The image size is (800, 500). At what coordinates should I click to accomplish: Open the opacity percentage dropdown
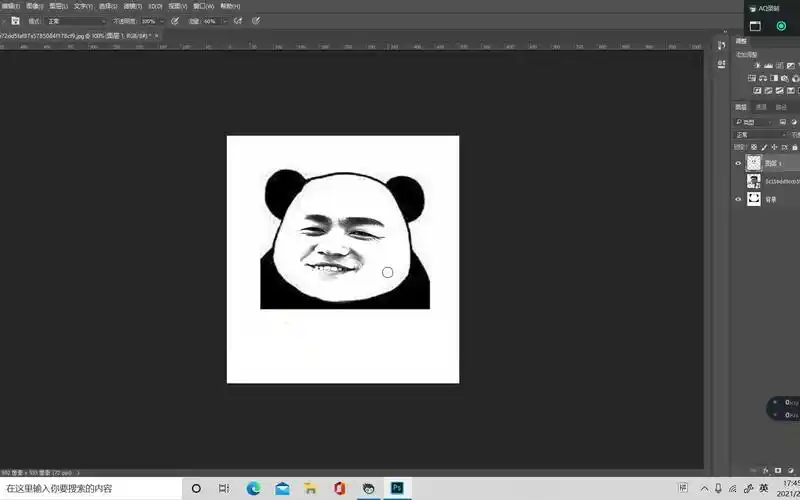point(162,20)
